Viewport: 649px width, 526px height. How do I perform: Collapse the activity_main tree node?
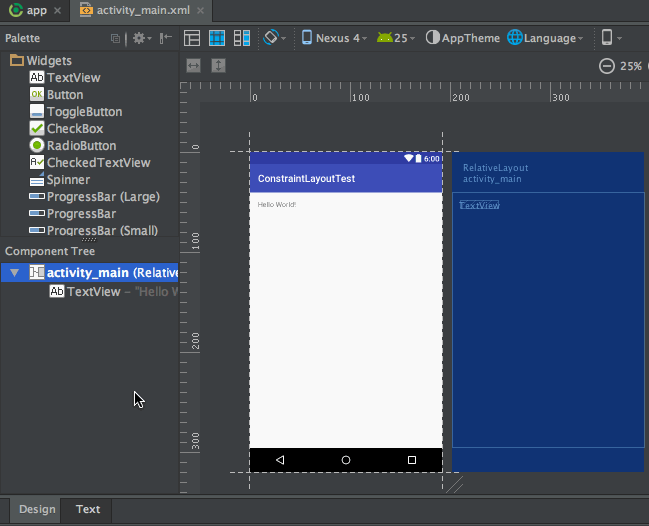tap(14, 273)
